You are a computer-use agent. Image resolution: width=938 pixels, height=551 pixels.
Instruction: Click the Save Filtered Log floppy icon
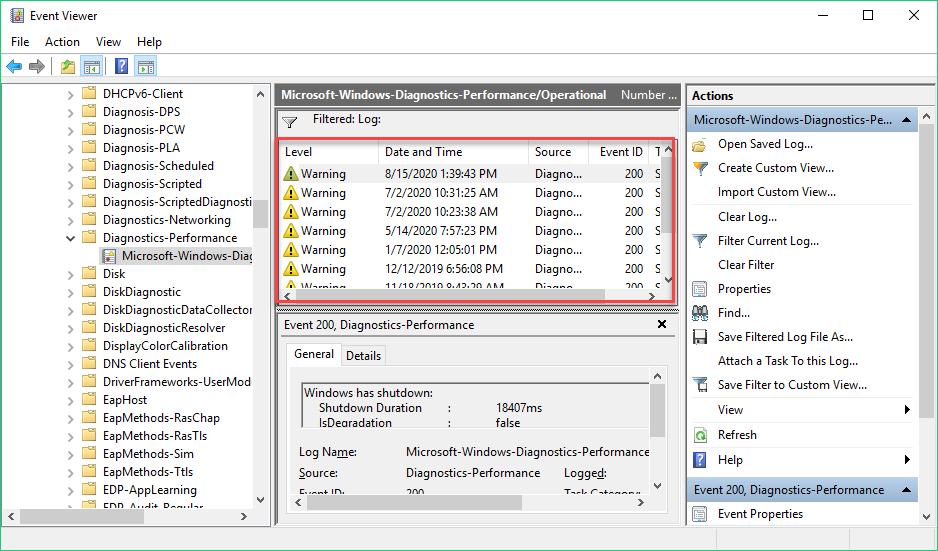click(699, 337)
